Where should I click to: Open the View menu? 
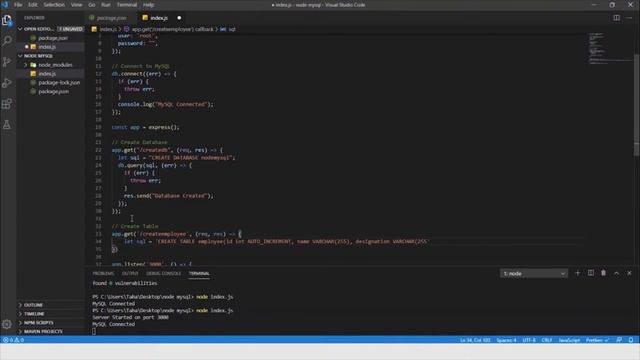[76, 5]
